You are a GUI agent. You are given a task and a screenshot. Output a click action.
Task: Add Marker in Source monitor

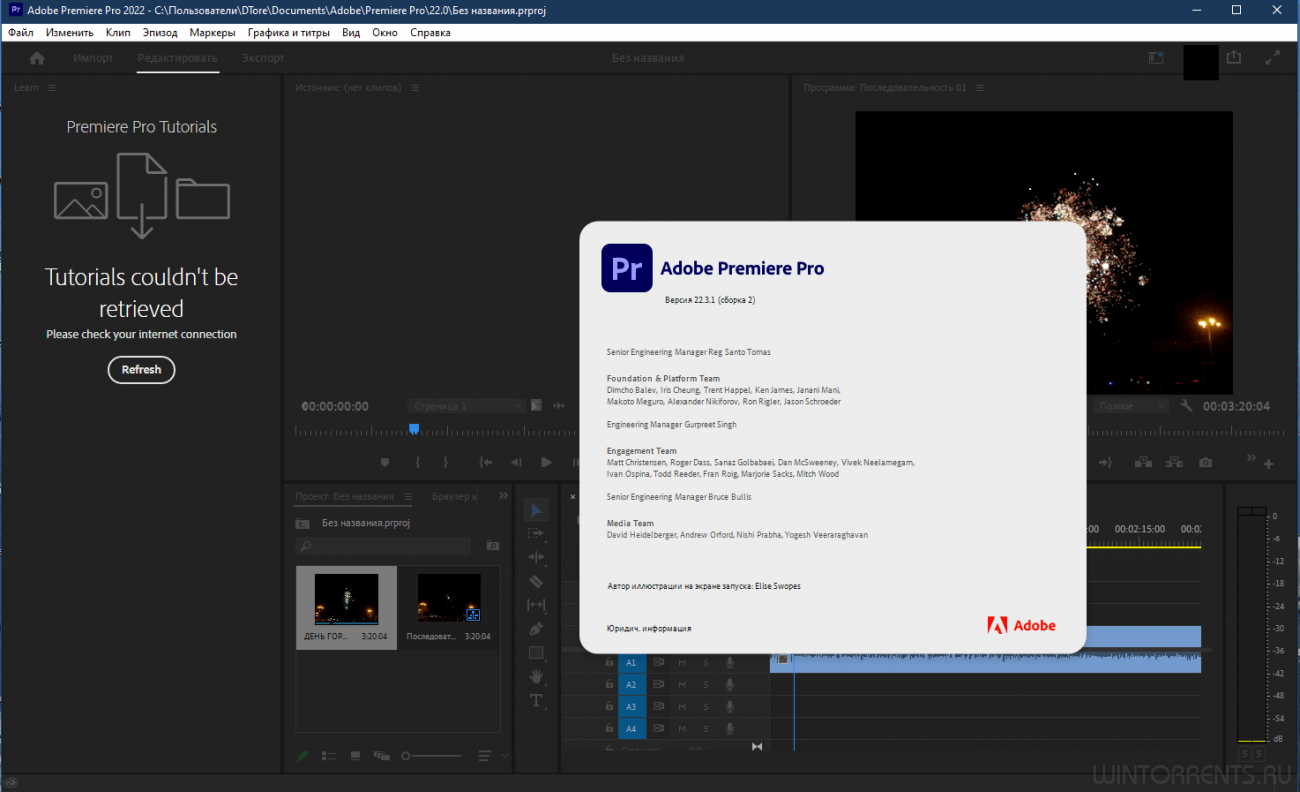(385, 462)
